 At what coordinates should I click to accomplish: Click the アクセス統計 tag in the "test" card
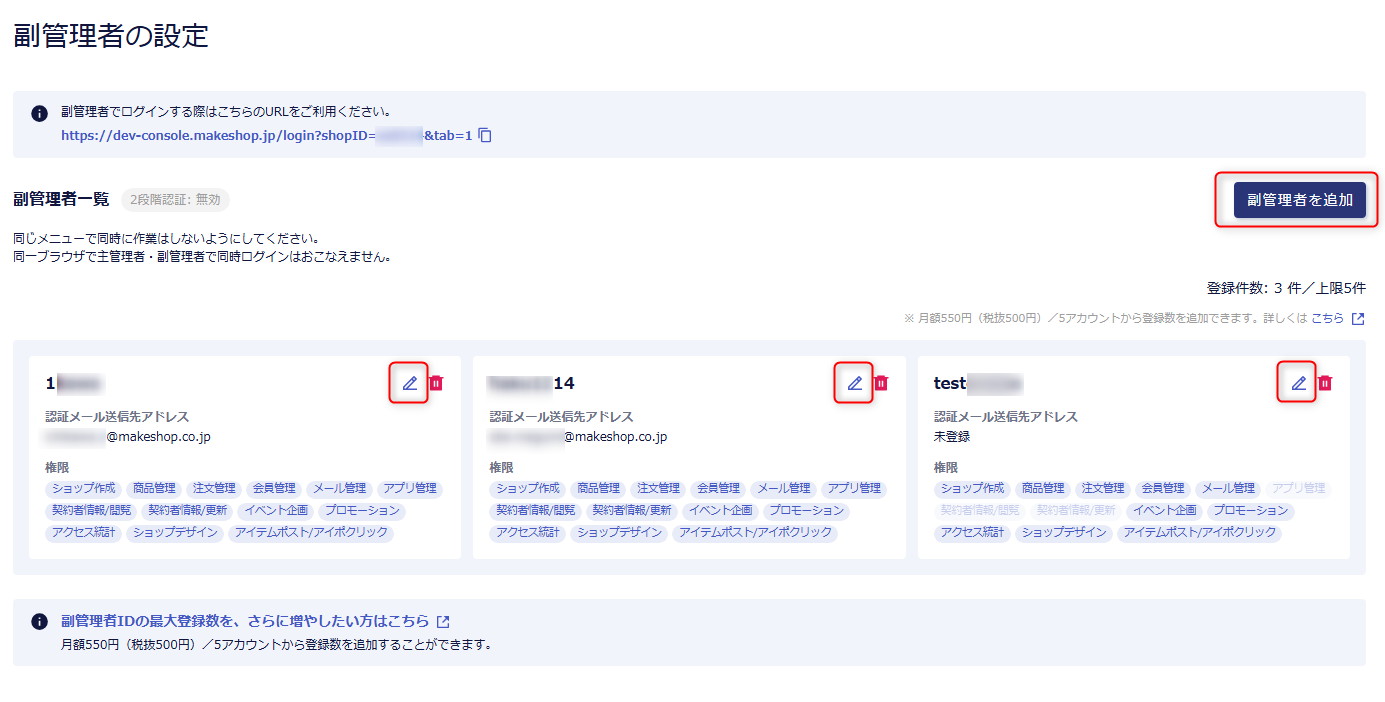[973, 533]
